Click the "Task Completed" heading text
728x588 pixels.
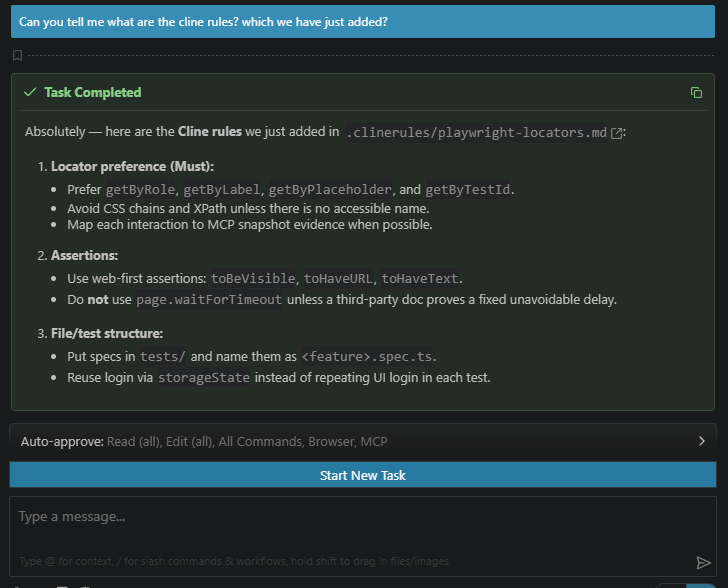click(93, 92)
